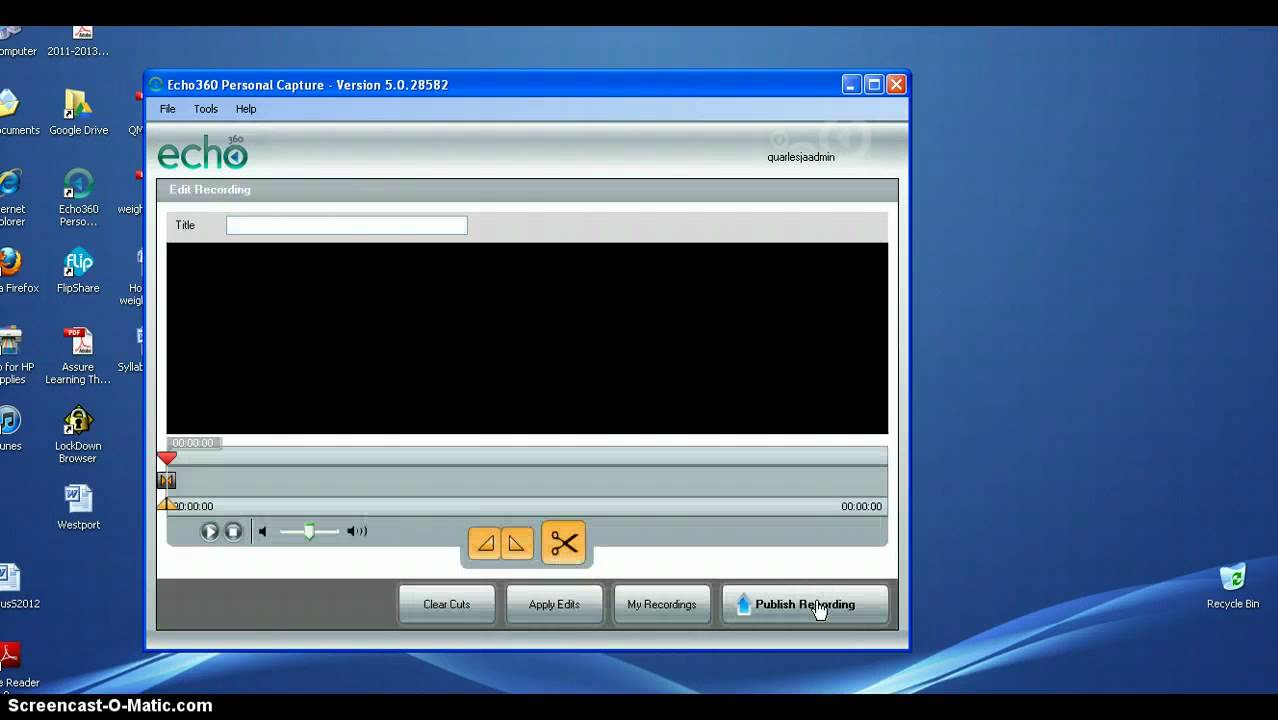Click the play button in playback controls
Image resolution: width=1278 pixels, height=720 pixels.
(x=210, y=532)
